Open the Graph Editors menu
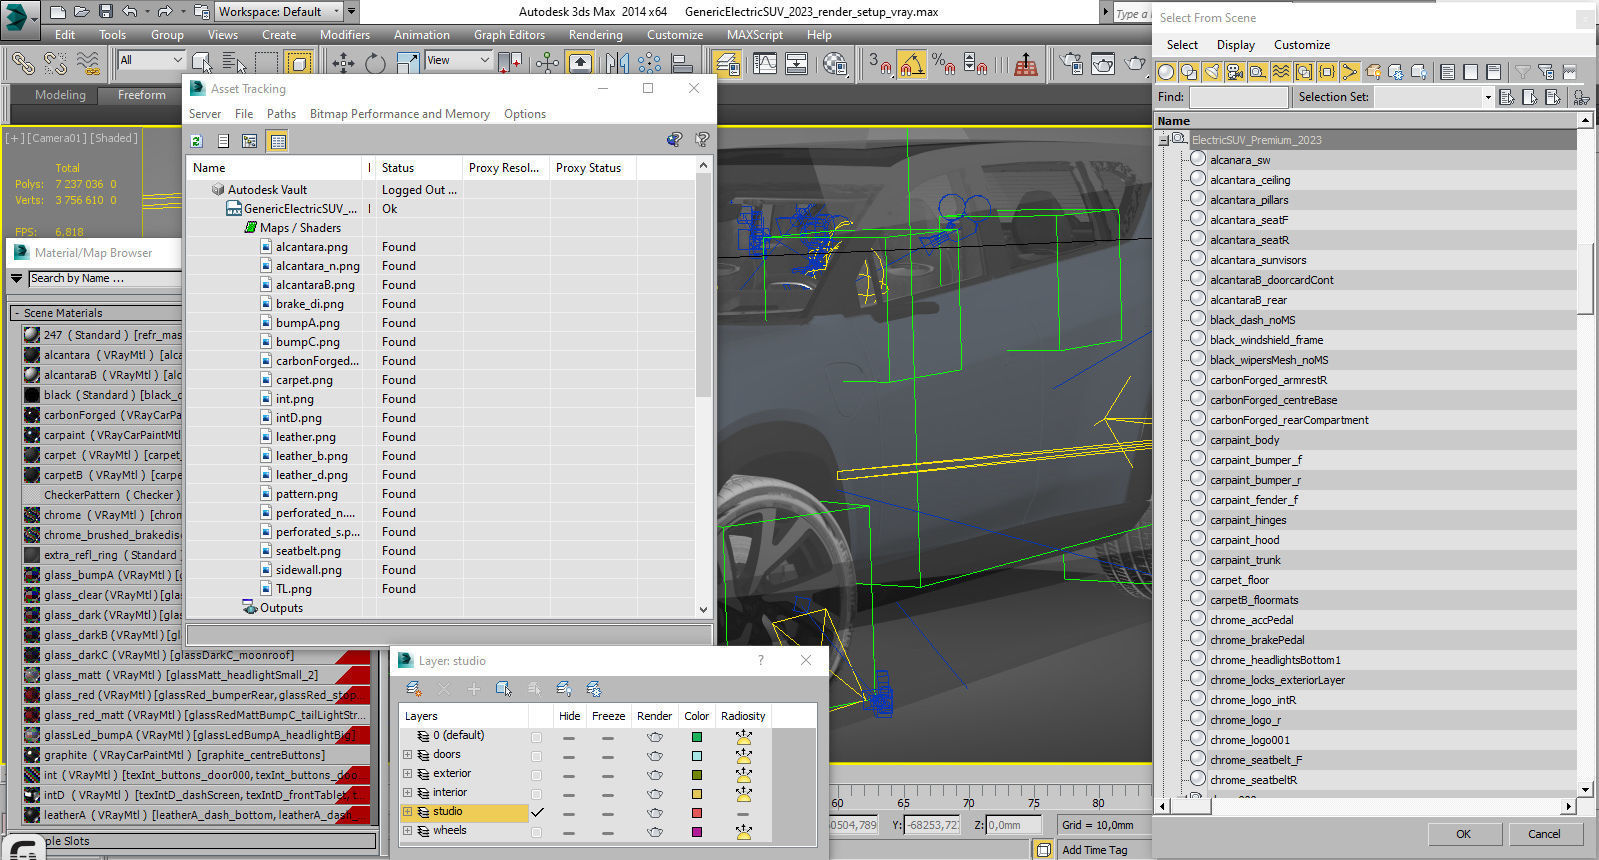Screen dimensions: 1599x860 point(509,34)
